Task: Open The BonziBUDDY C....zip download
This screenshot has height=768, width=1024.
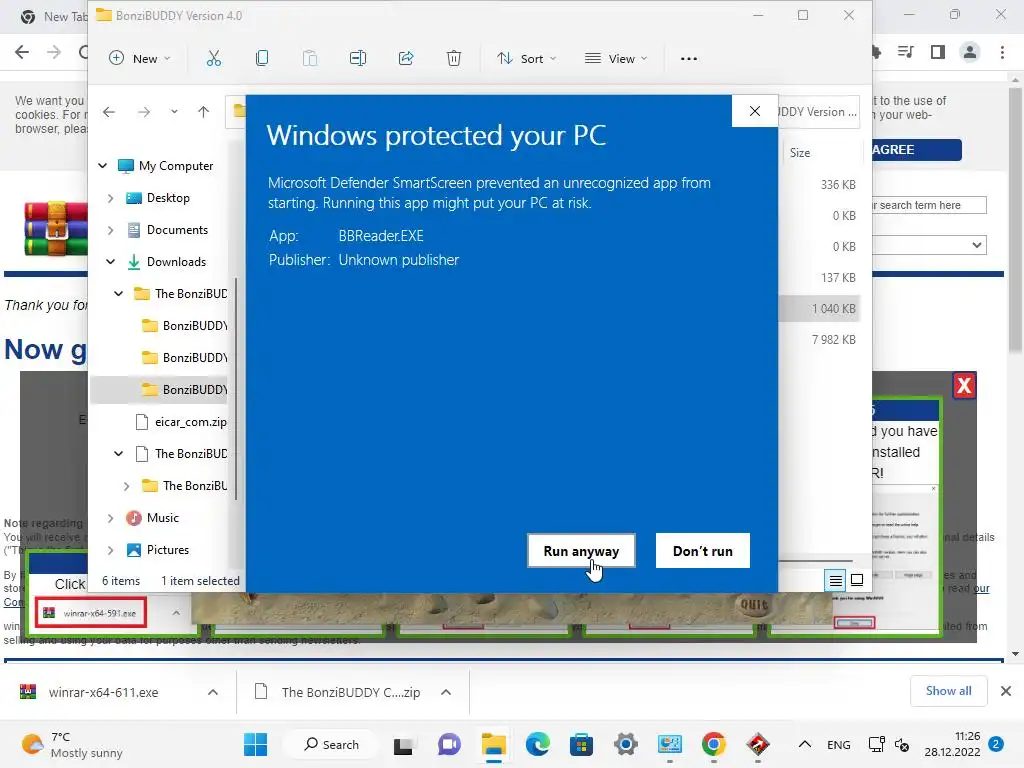Action: (x=338, y=692)
